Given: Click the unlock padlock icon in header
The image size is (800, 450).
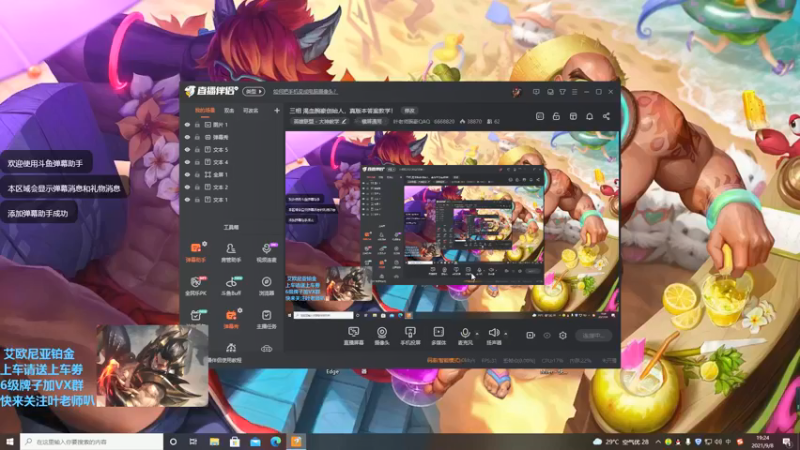Looking at the screenshot, I should (556, 116).
